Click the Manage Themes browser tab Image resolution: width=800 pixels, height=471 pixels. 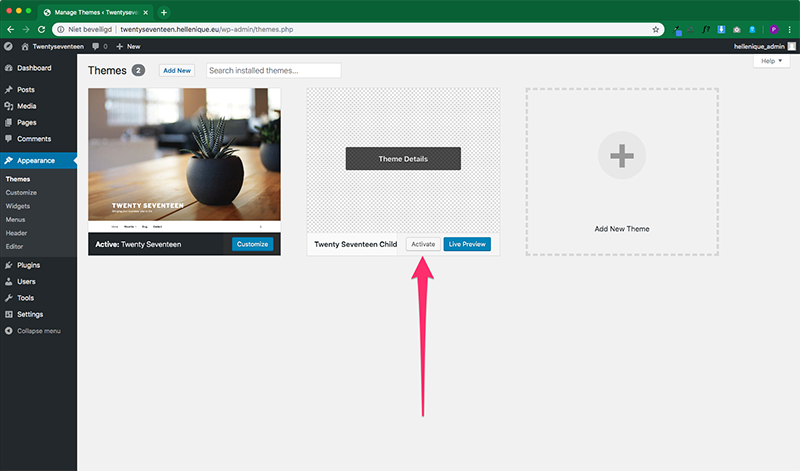95,12
